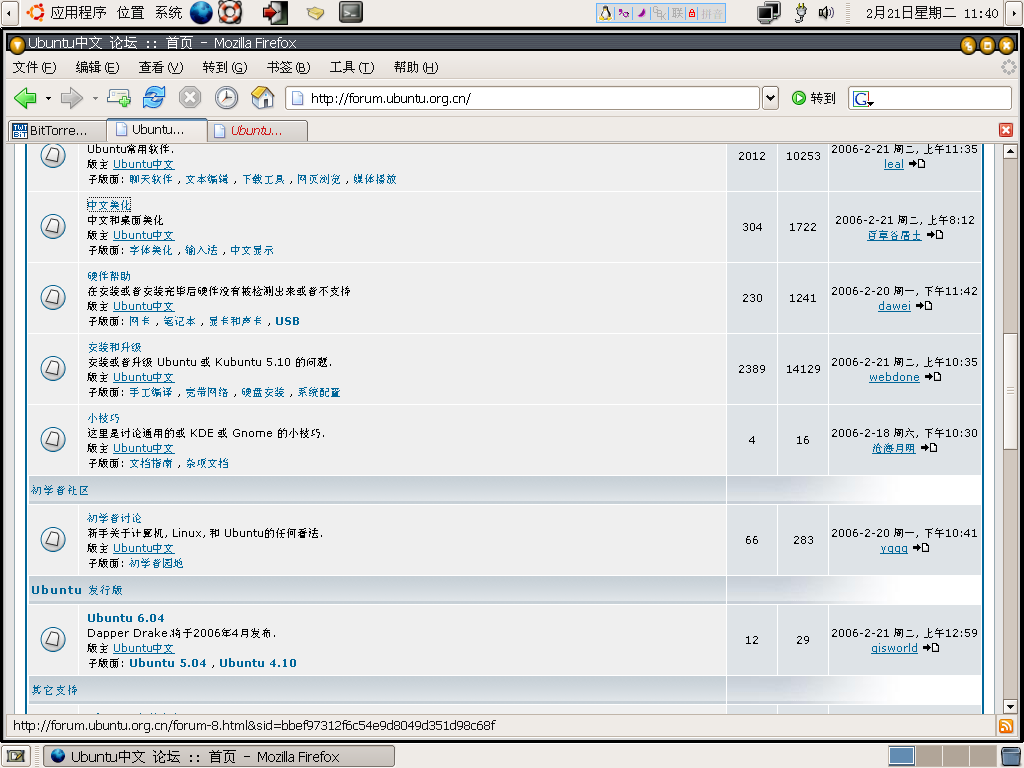Switch to the BitTorre... tab
The width and height of the screenshot is (1024, 768).
pos(57,131)
